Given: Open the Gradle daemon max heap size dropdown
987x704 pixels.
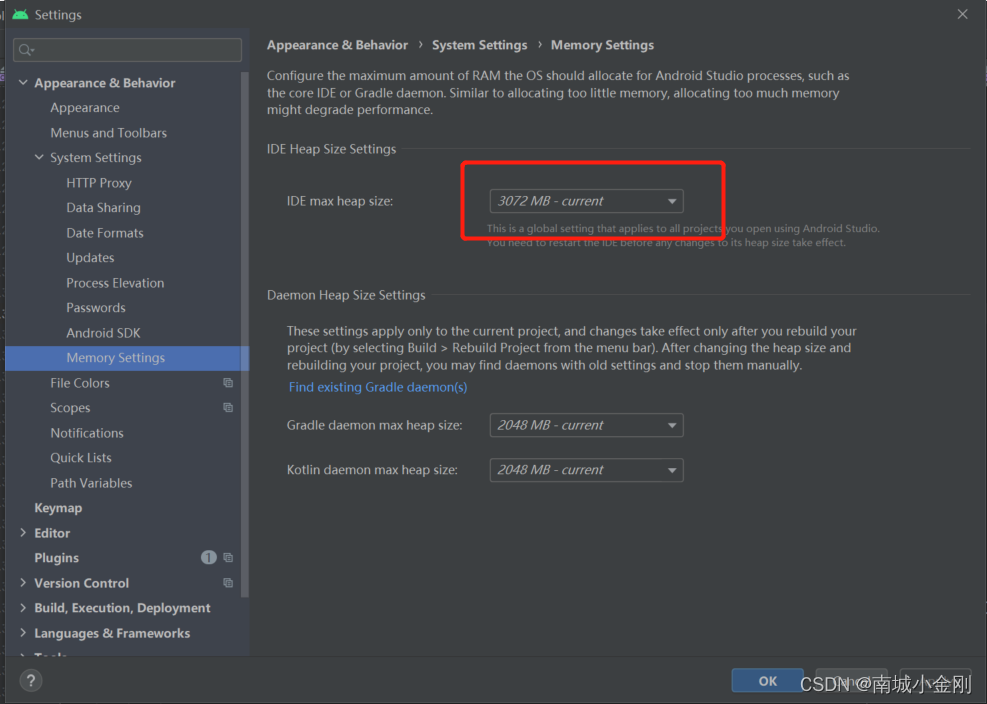Looking at the screenshot, I should tap(586, 425).
